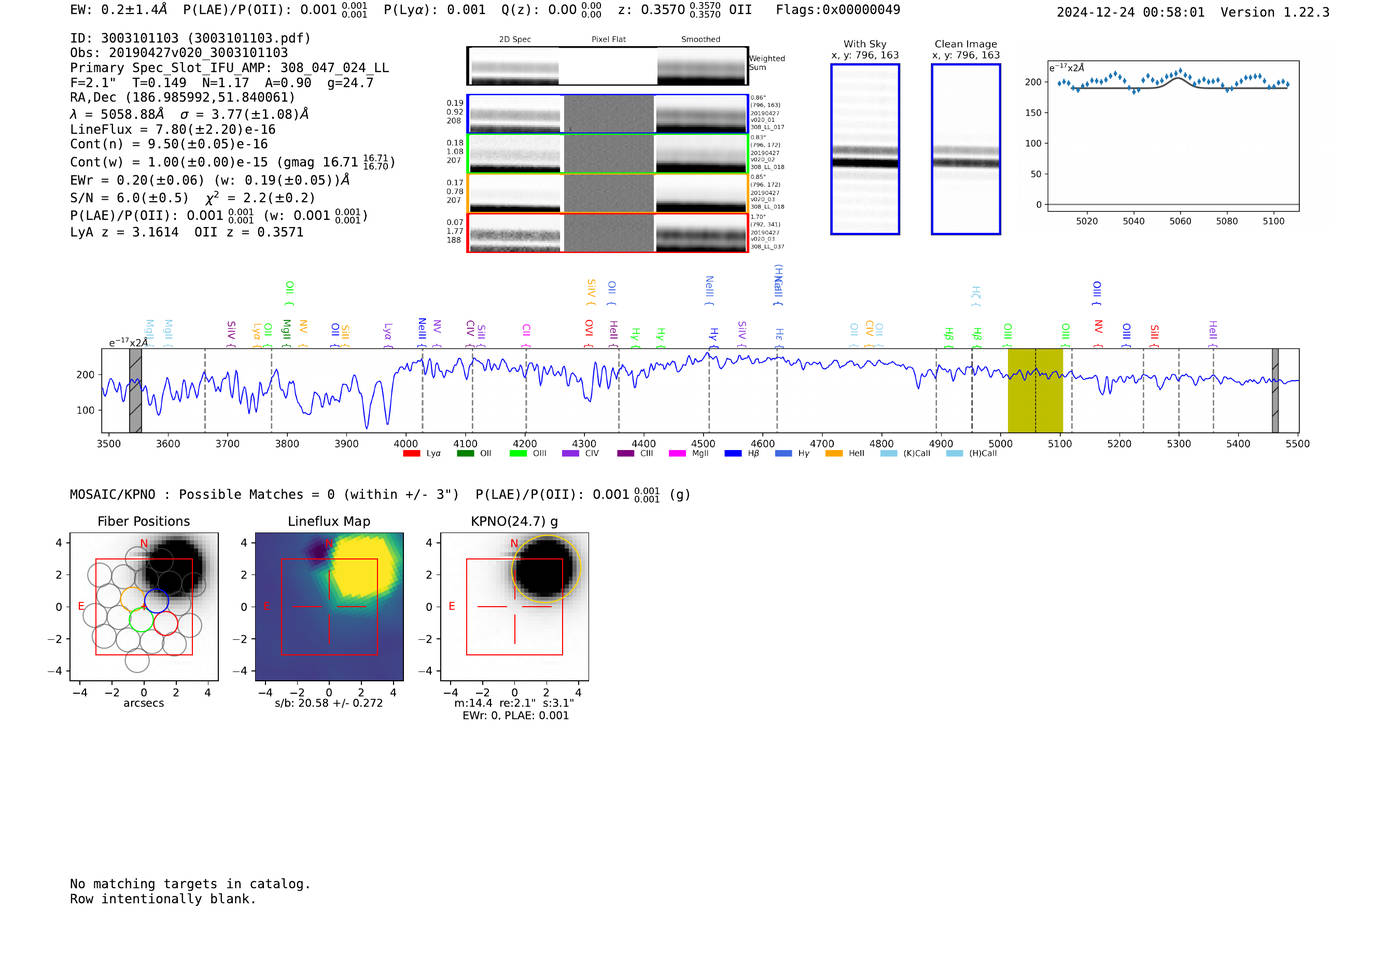Click the λ = 5058.88Å wavelength line
The width and height of the screenshot is (1400, 953).
coord(190,114)
